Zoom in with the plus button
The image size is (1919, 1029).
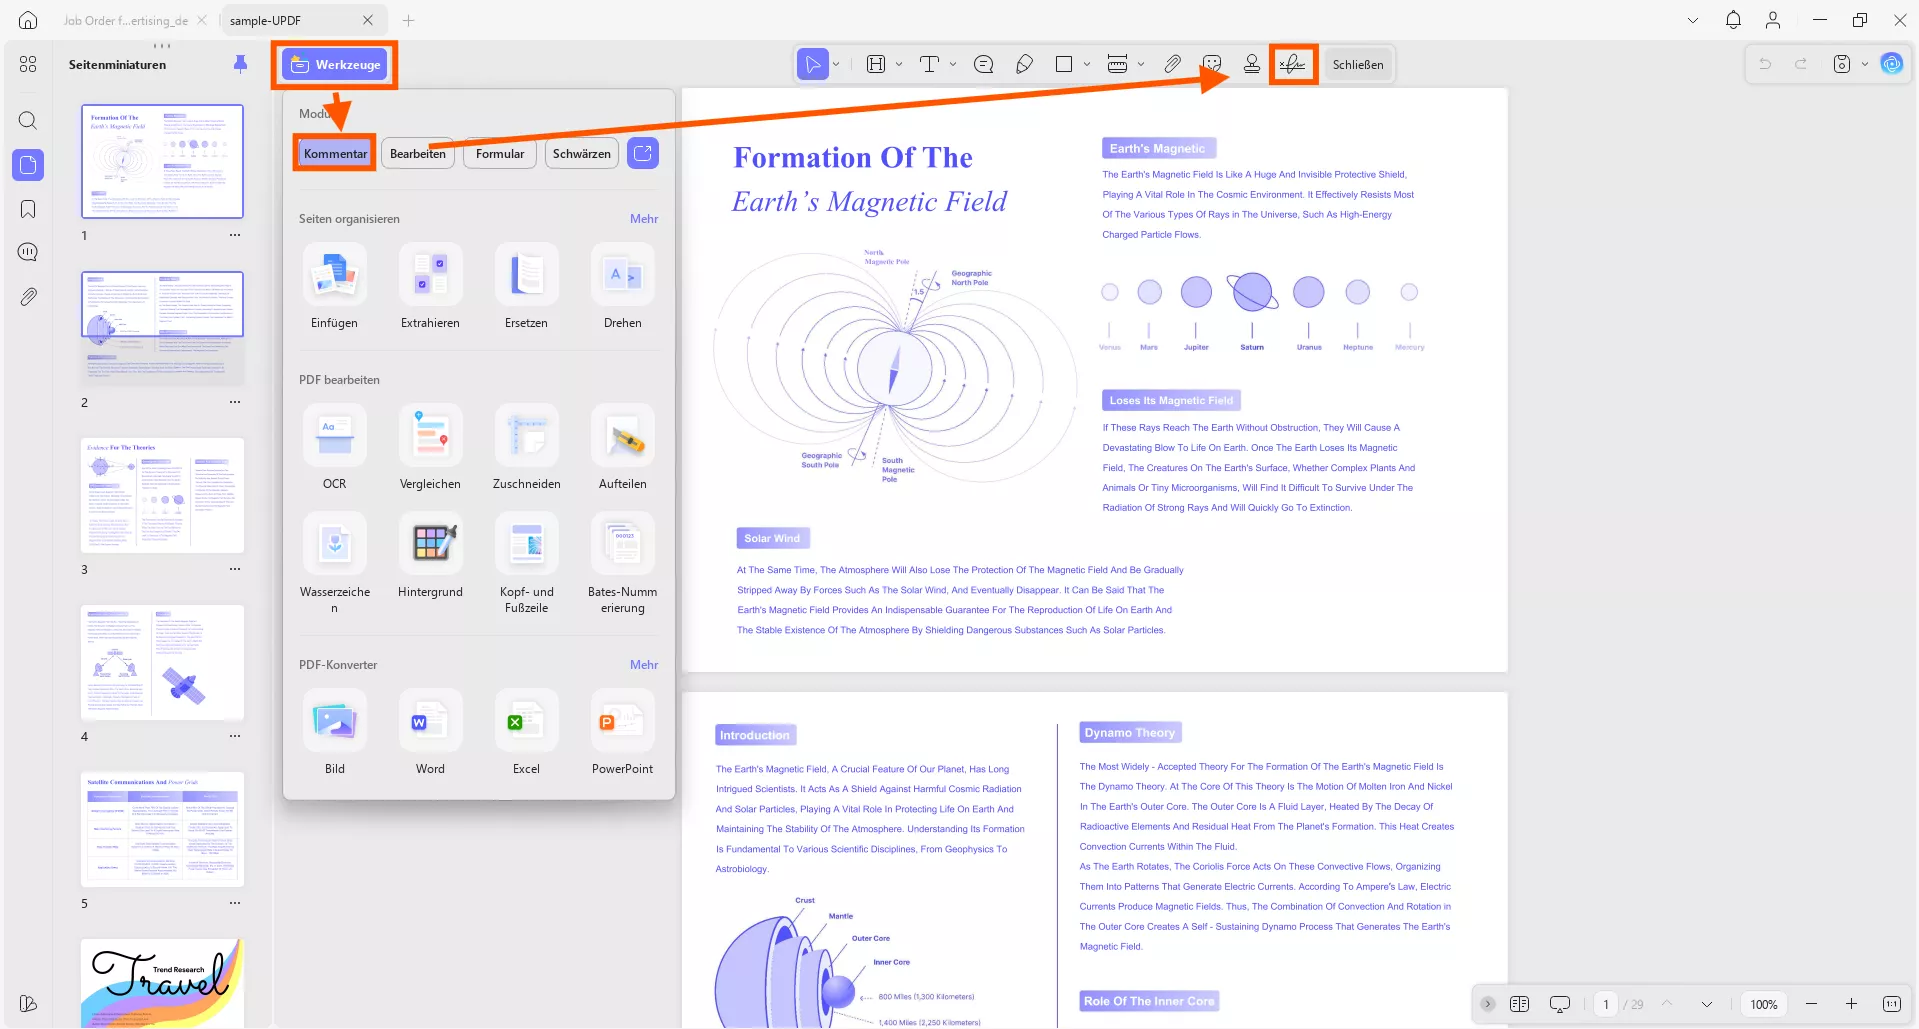[1851, 1004]
